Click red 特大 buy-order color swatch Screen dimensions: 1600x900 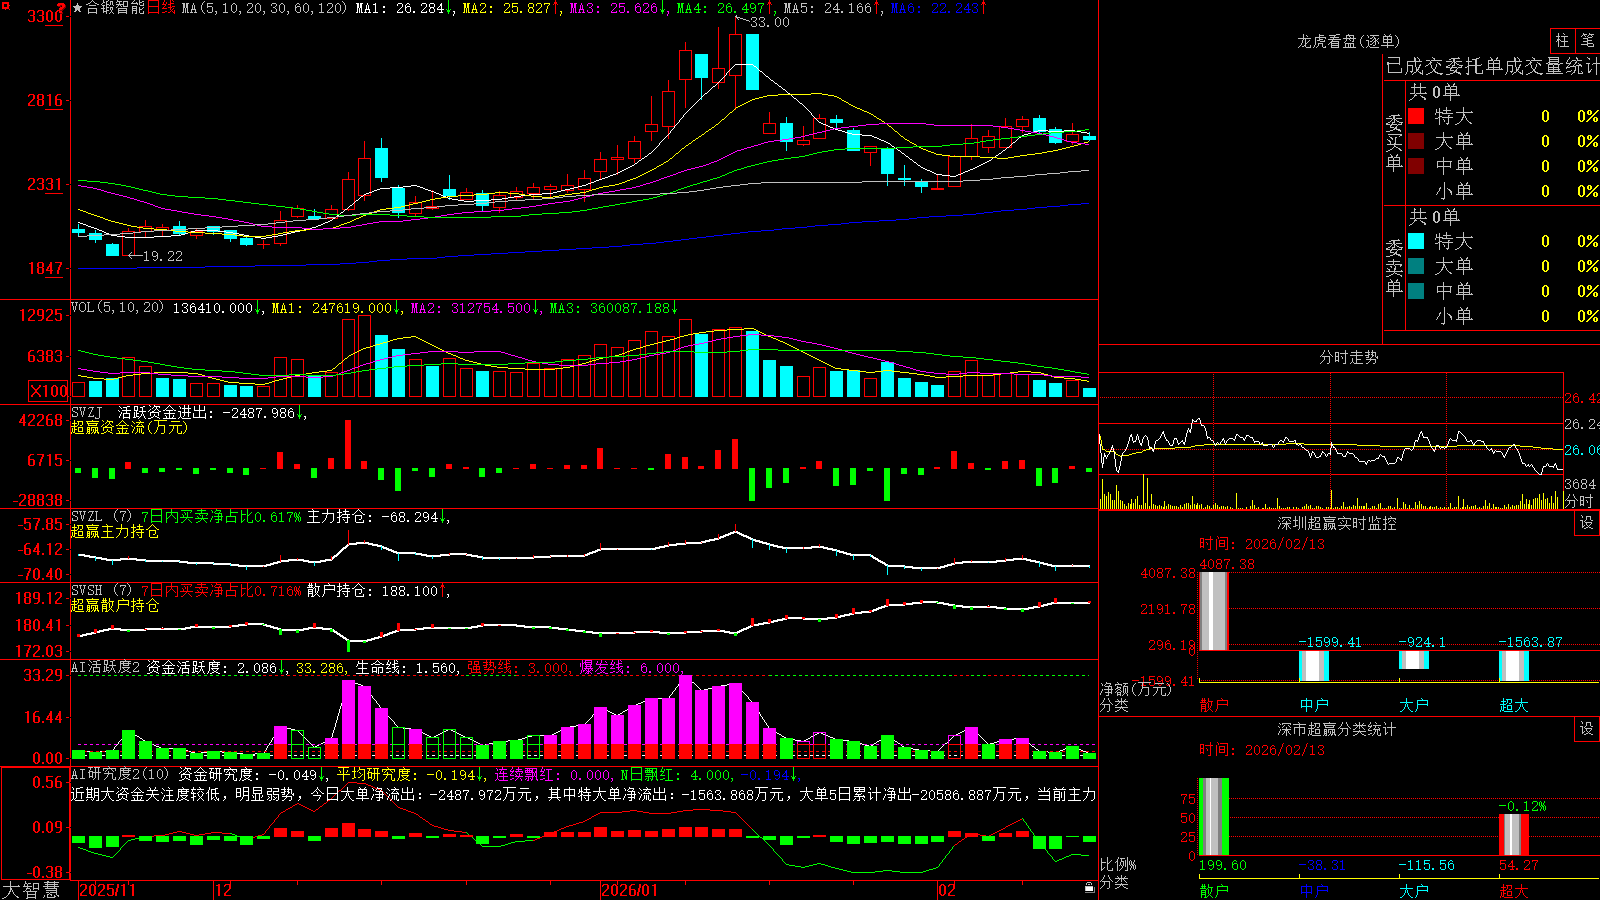pyautogui.click(x=1416, y=116)
